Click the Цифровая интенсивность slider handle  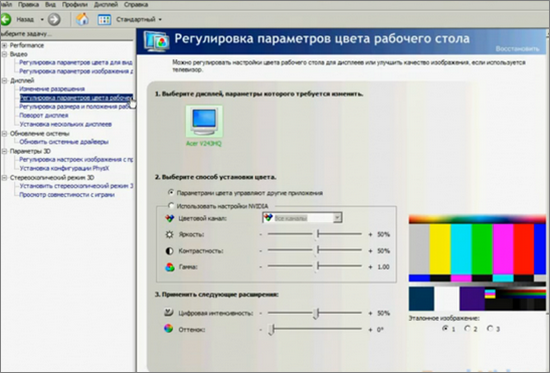pyautogui.click(x=316, y=313)
